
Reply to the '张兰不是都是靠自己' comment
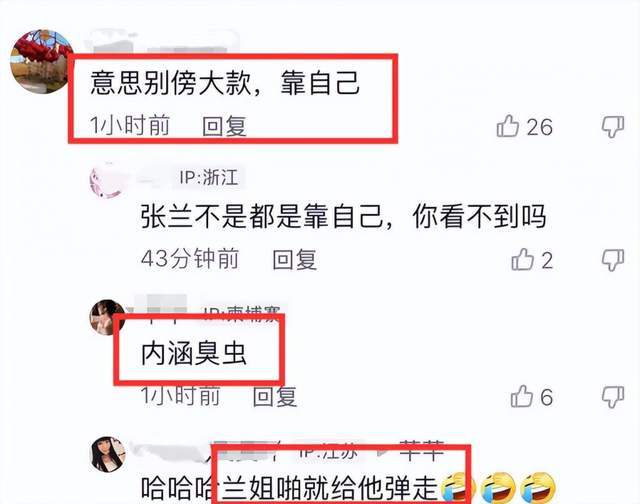pyautogui.click(x=295, y=260)
